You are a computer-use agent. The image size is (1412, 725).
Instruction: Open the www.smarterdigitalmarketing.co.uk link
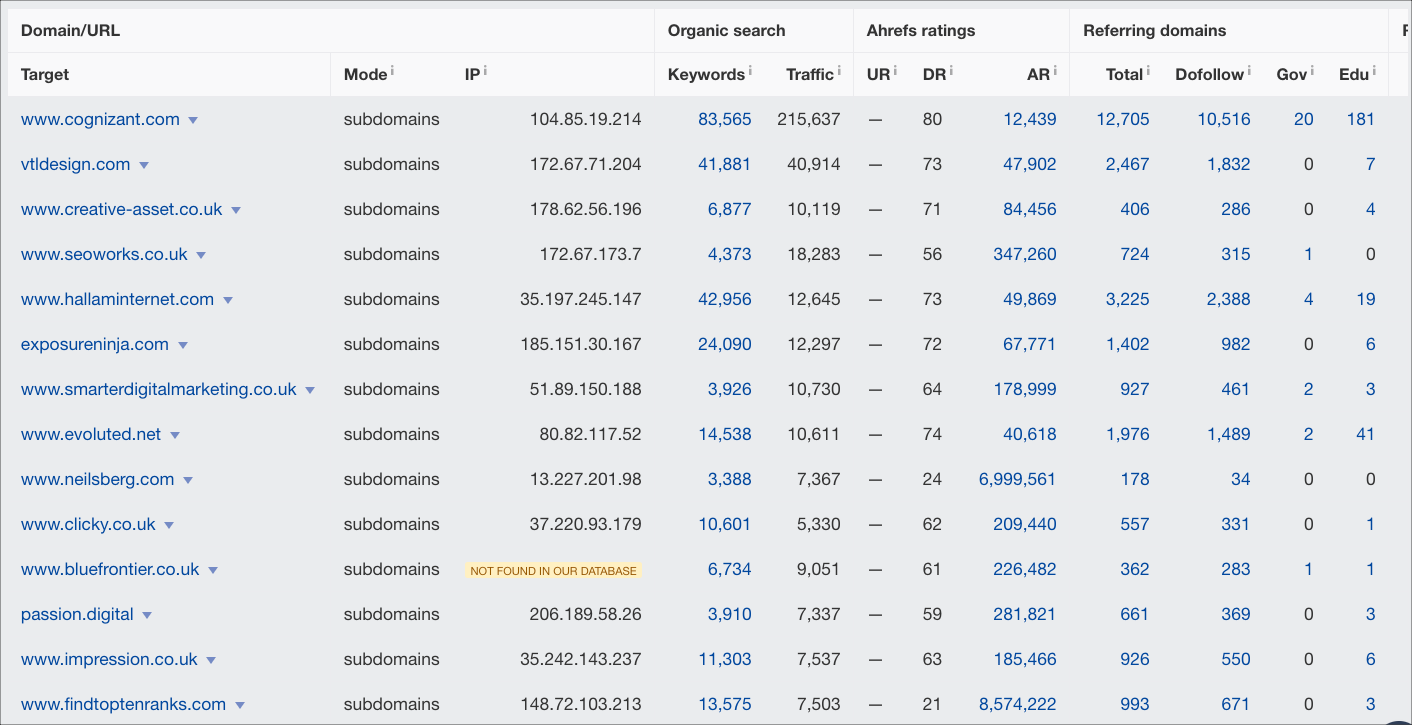click(x=159, y=390)
